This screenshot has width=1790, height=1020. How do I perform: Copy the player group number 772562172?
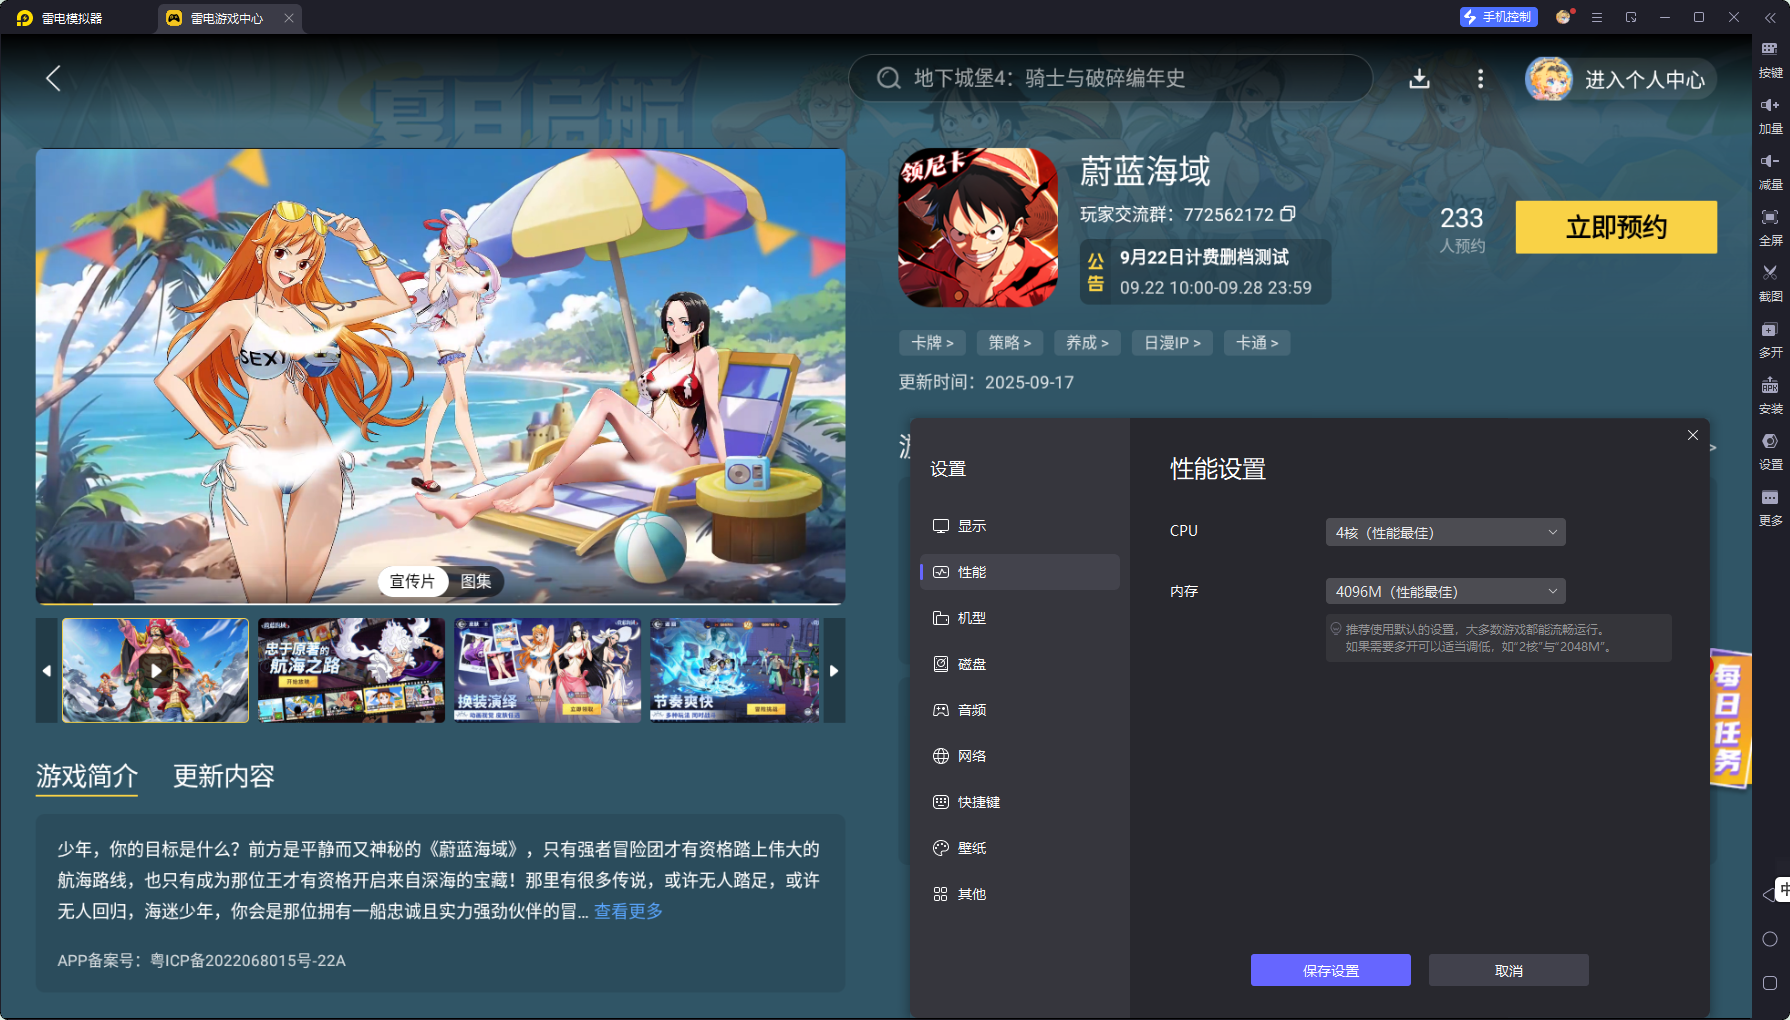[x=1288, y=214]
